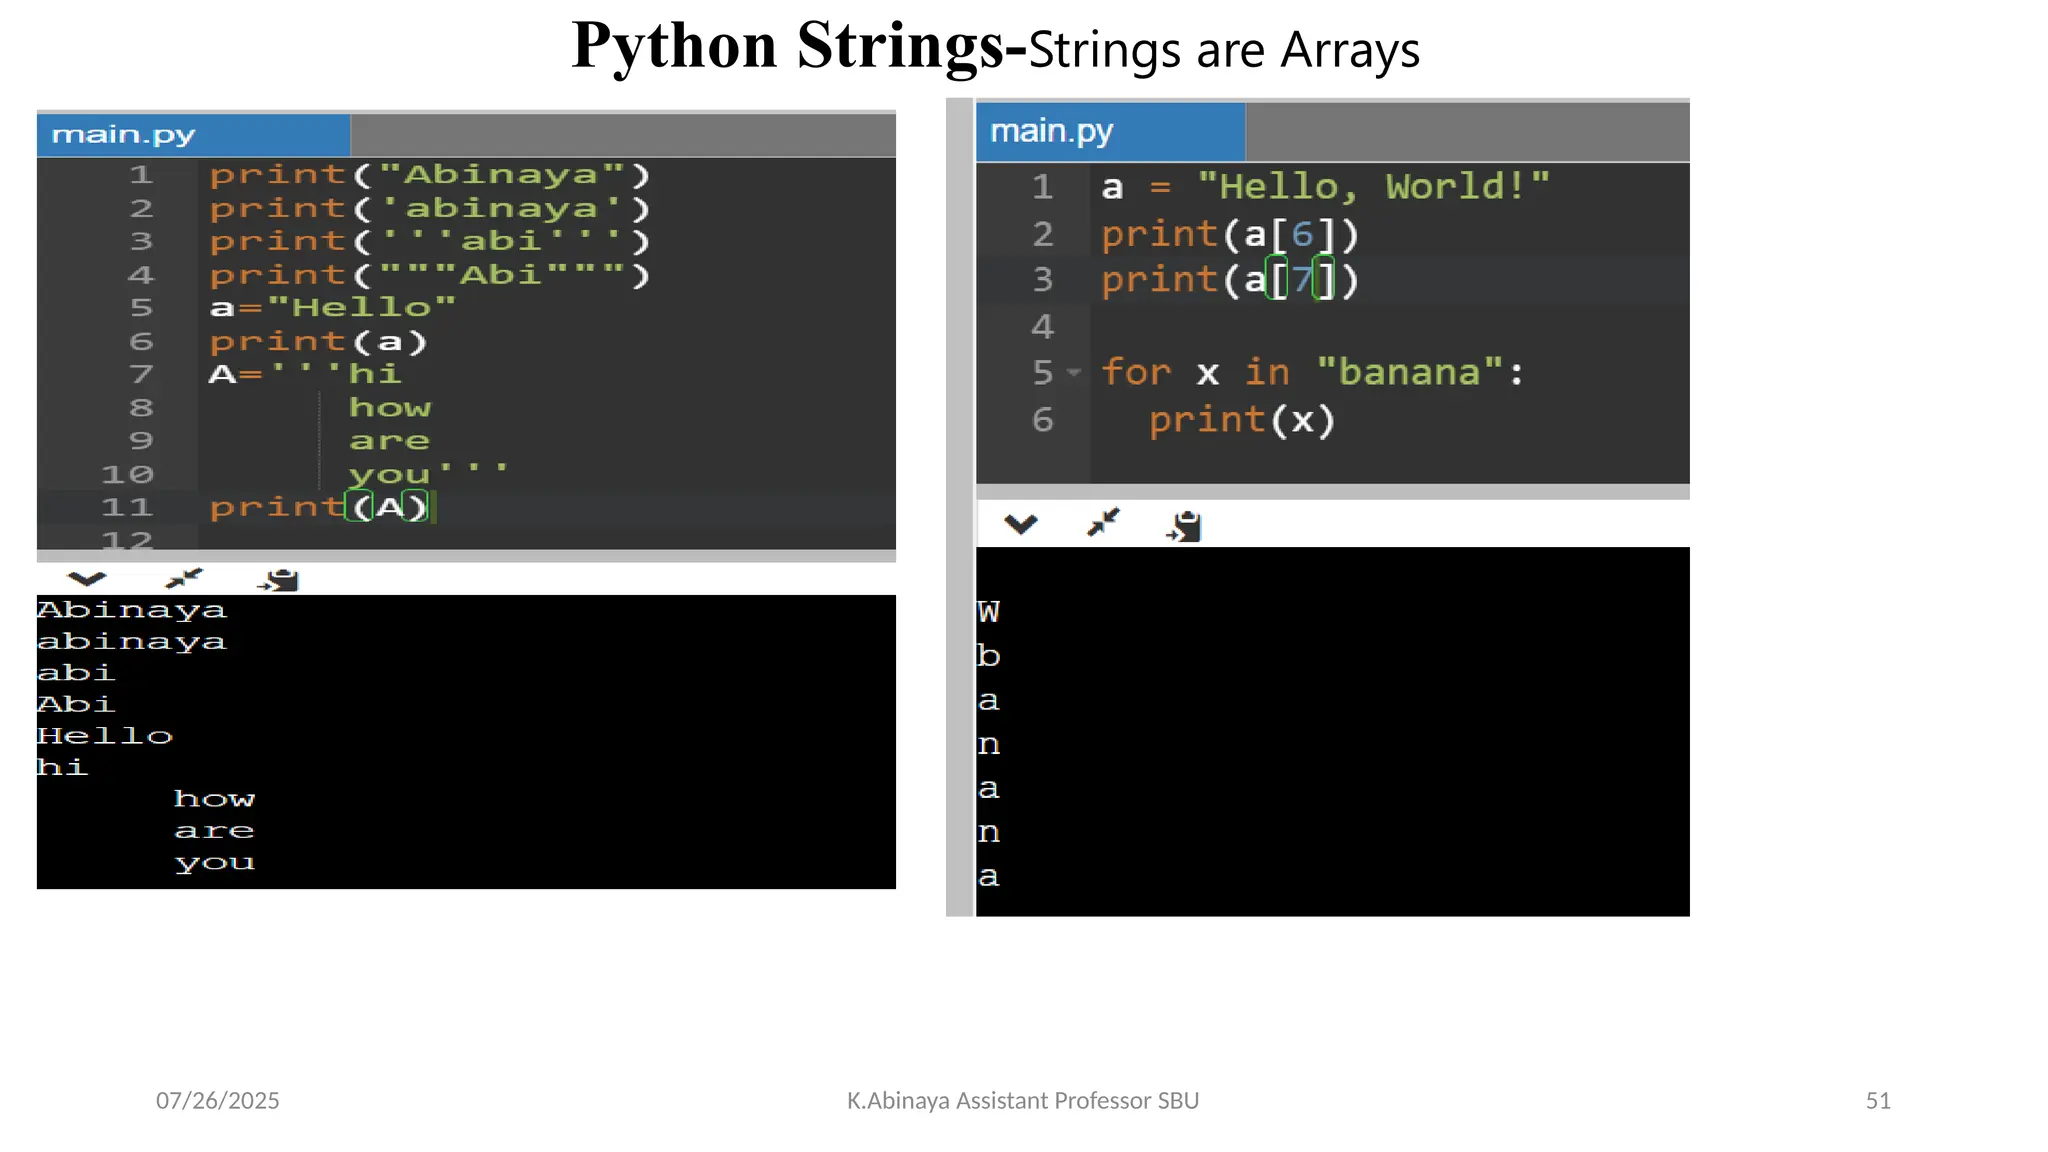Click output text Hello in left console
Viewport: 2048px width, 1152px height.
[105, 737]
